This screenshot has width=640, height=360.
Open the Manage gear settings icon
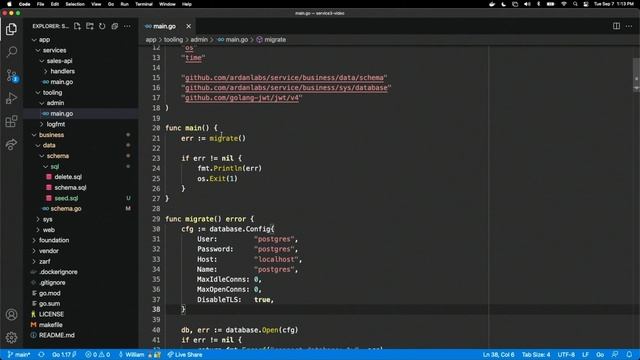[11, 337]
